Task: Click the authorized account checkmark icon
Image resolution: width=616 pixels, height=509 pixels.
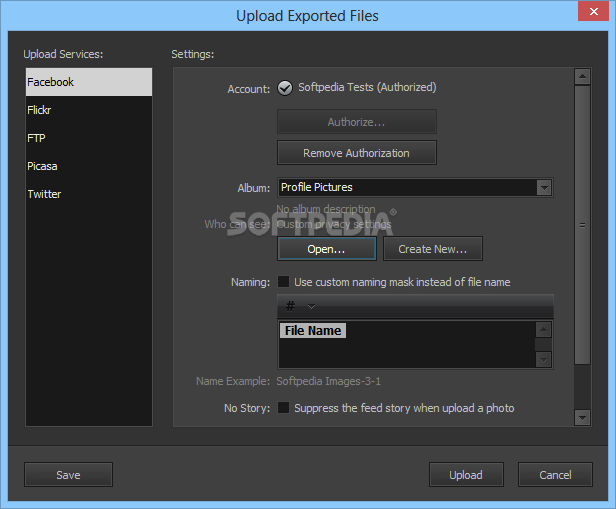Action: [285, 88]
